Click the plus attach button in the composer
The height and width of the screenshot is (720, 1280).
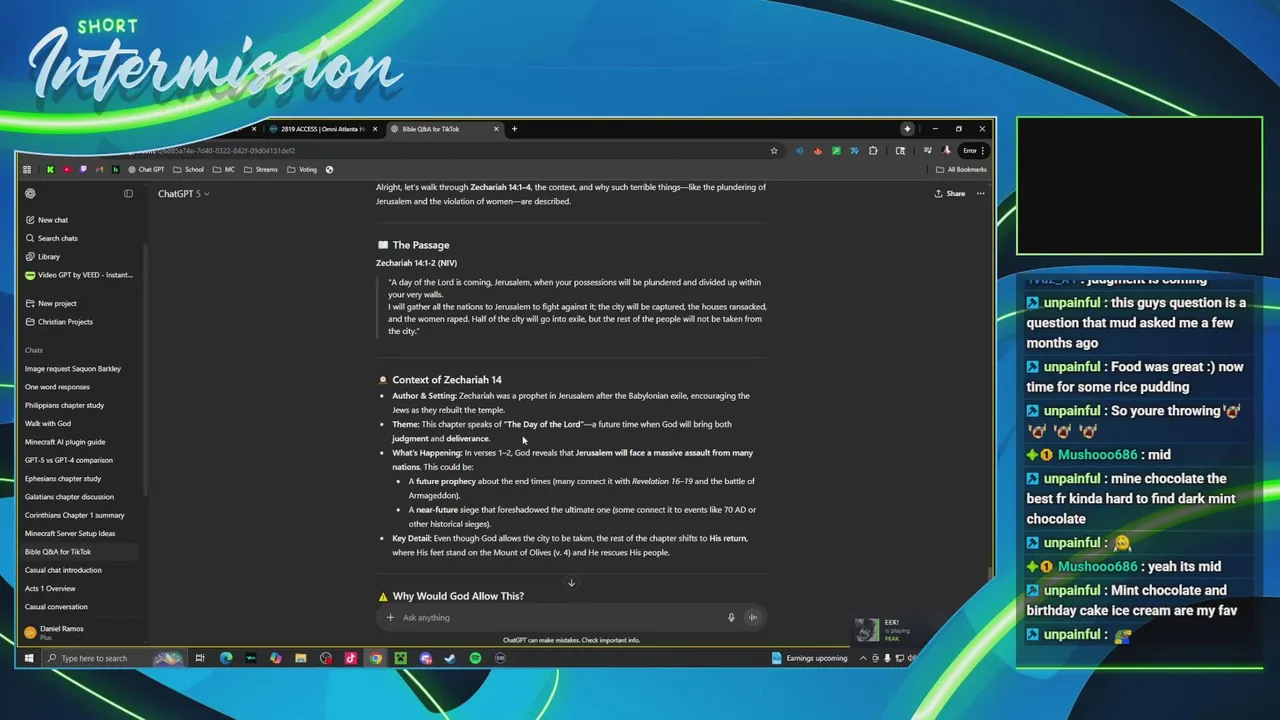(x=390, y=618)
